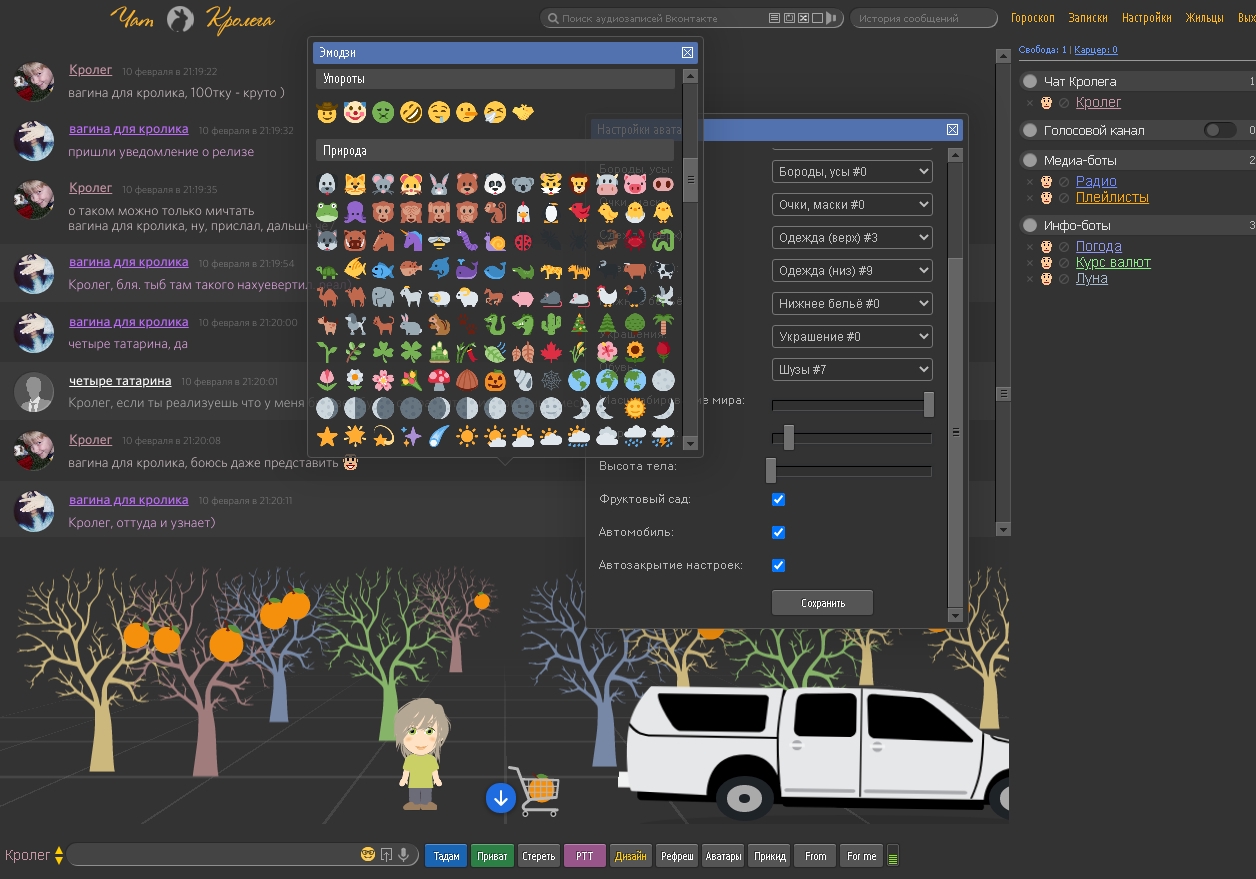Open the Кролег nickname selector arrows
The image size is (1256, 879).
pyautogui.click(x=59, y=856)
